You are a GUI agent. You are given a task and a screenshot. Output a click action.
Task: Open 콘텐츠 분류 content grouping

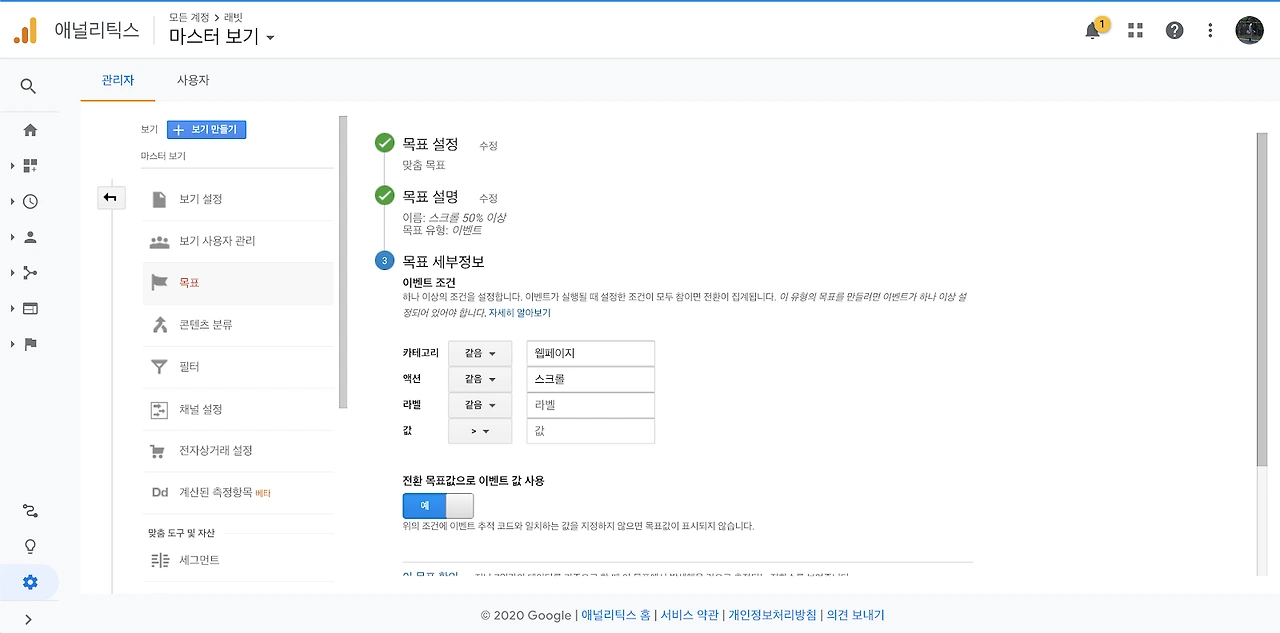238,325
